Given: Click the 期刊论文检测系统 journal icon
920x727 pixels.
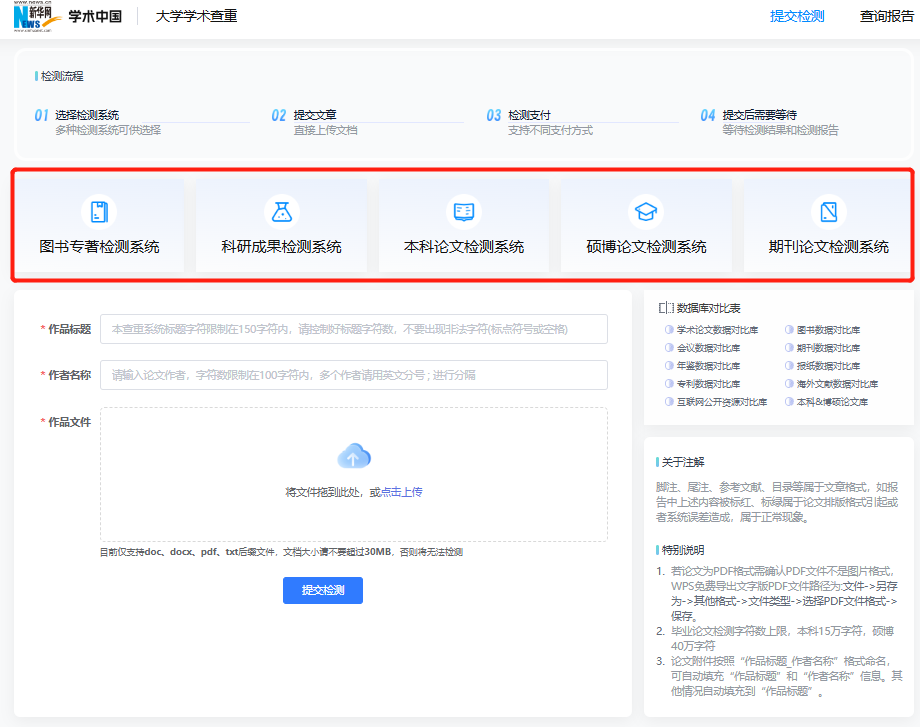Looking at the screenshot, I should coord(828,211).
